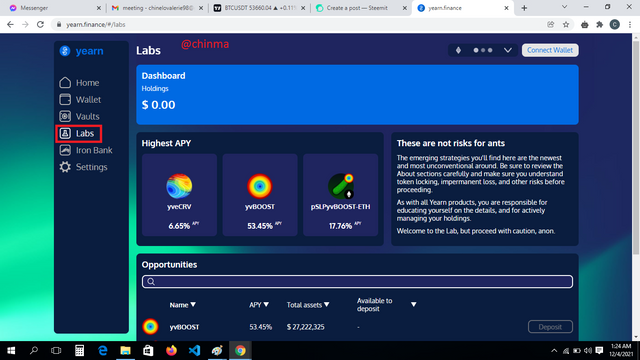Viewport: 640px width, 360px height.
Task: Click the $ 27,222,325 total assets value
Action: (305, 327)
